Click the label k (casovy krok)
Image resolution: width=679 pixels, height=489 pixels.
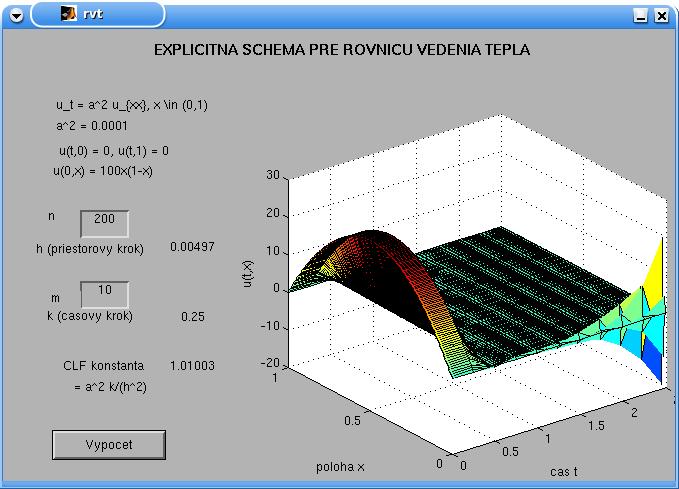tap(90, 316)
